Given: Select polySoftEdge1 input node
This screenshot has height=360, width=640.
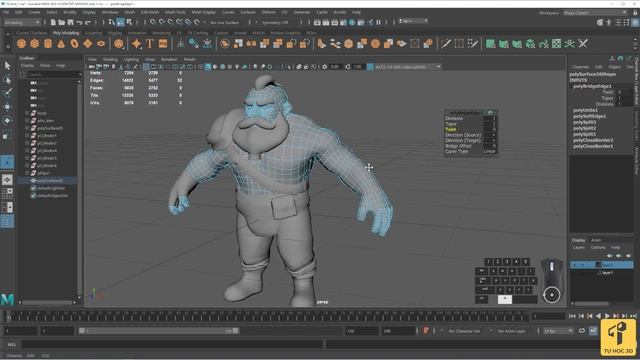Looking at the screenshot, I should tap(589, 116).
